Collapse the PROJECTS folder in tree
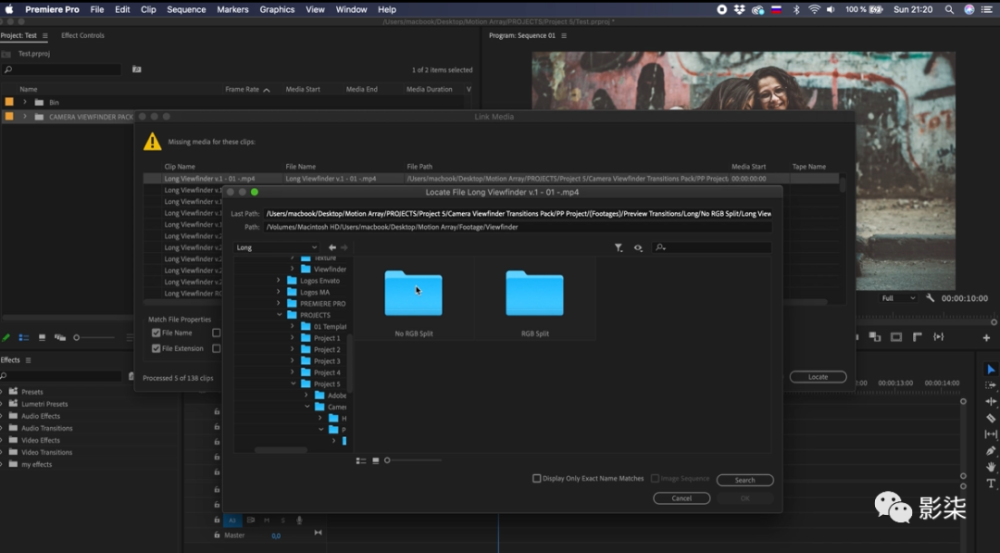The height and width of the screenshot is (553, 1000). 279,315
